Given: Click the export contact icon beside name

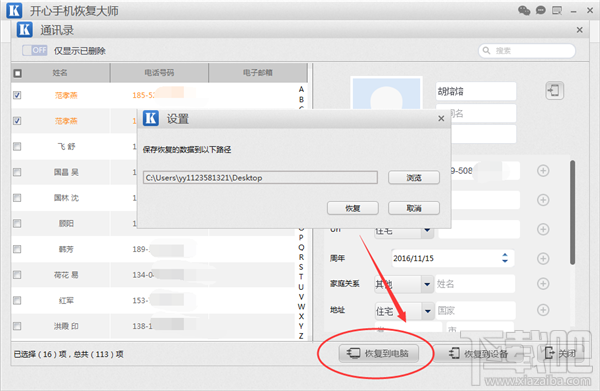Looking at the screenshot, I should click(x=554, y=91).
